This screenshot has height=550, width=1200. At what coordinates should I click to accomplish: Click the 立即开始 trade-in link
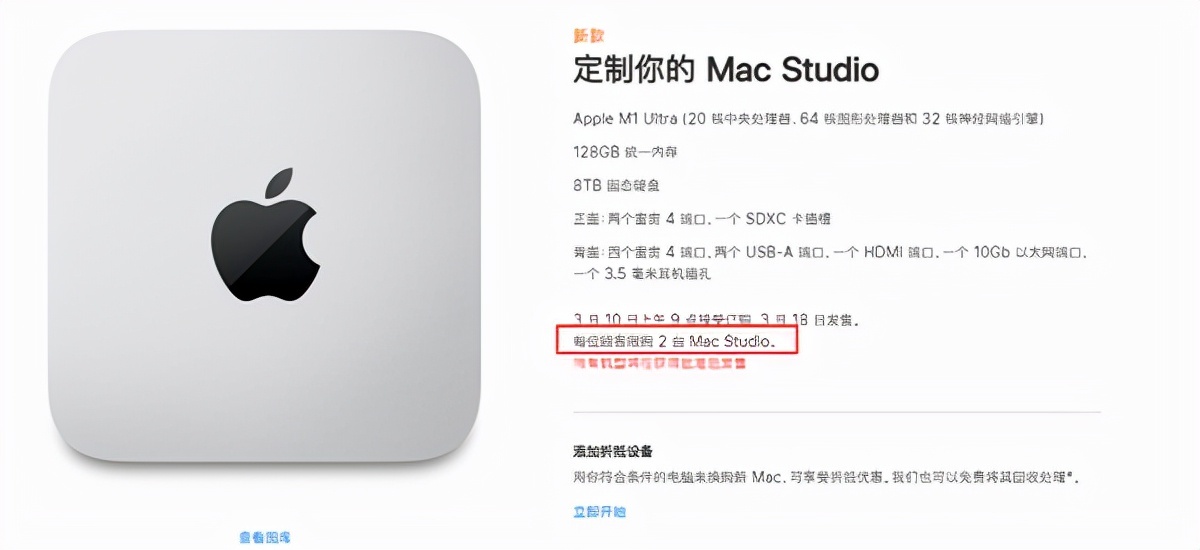pos(599,512)
